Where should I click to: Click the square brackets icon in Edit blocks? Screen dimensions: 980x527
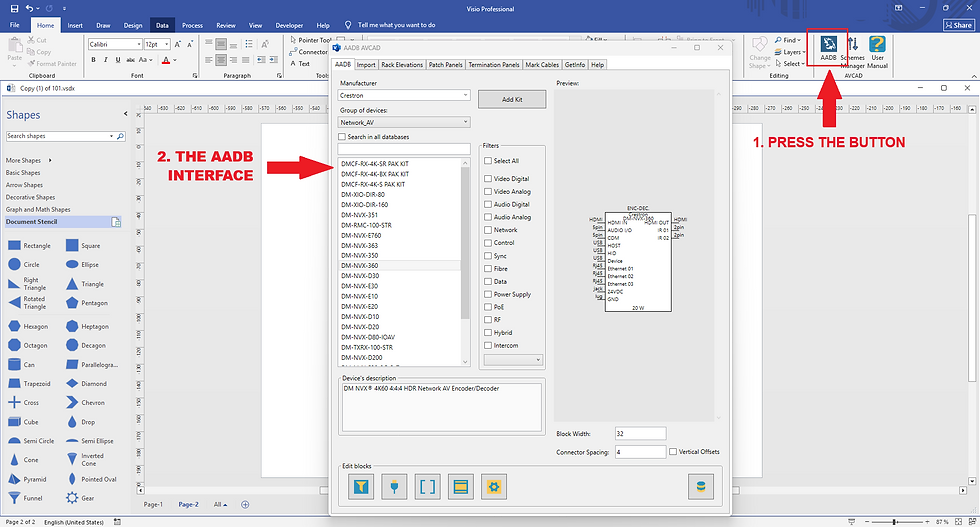pos(428,486)
